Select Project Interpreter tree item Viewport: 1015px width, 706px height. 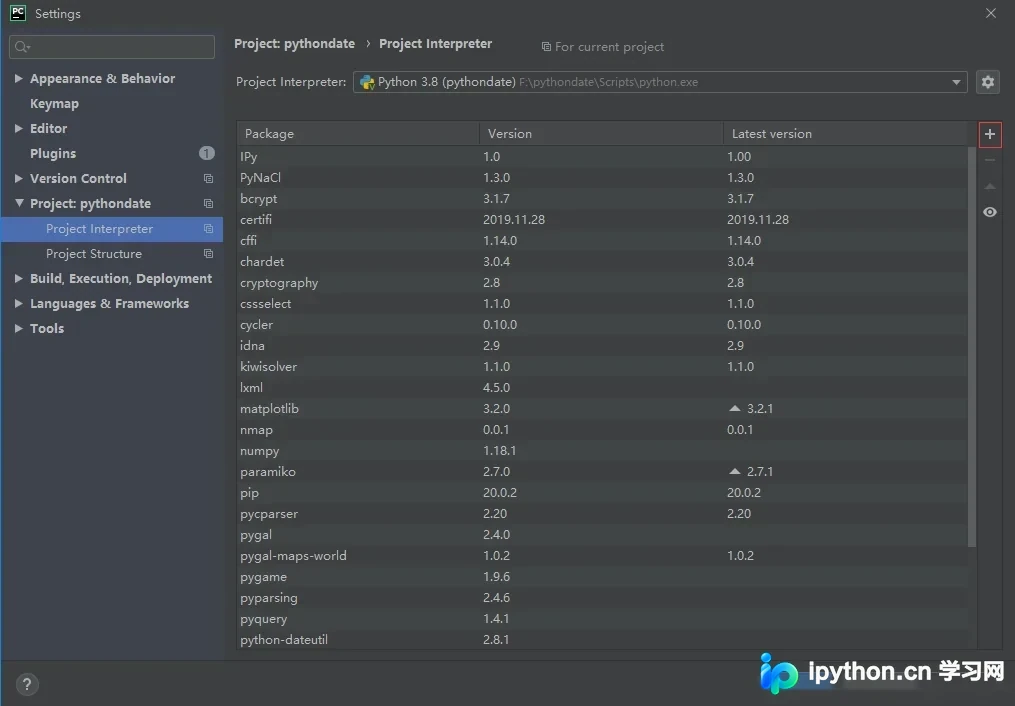(x=112, y=229)
